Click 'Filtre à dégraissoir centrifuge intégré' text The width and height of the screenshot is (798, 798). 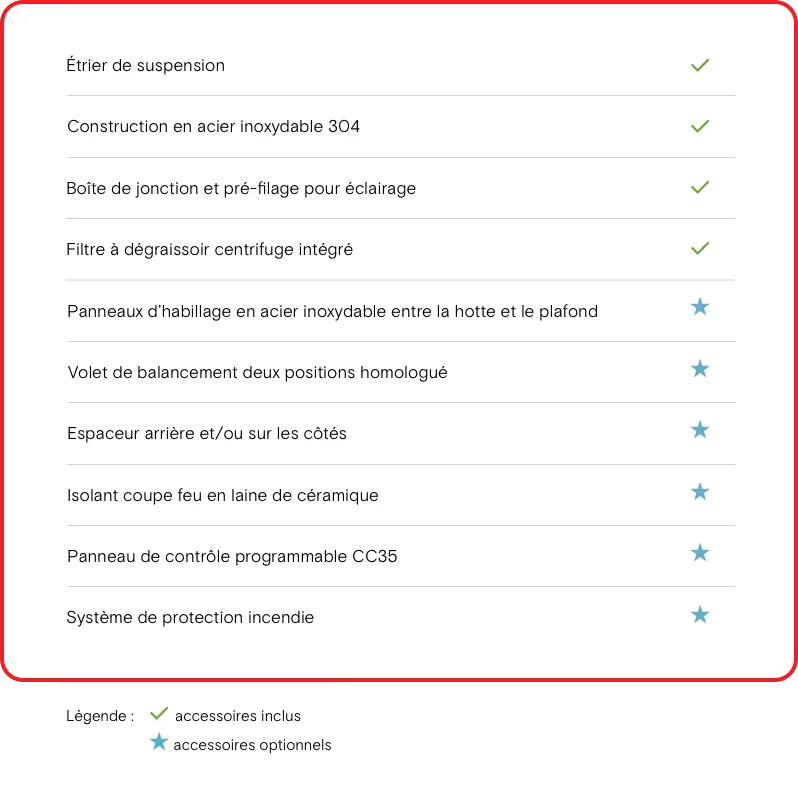pos(209,249)
